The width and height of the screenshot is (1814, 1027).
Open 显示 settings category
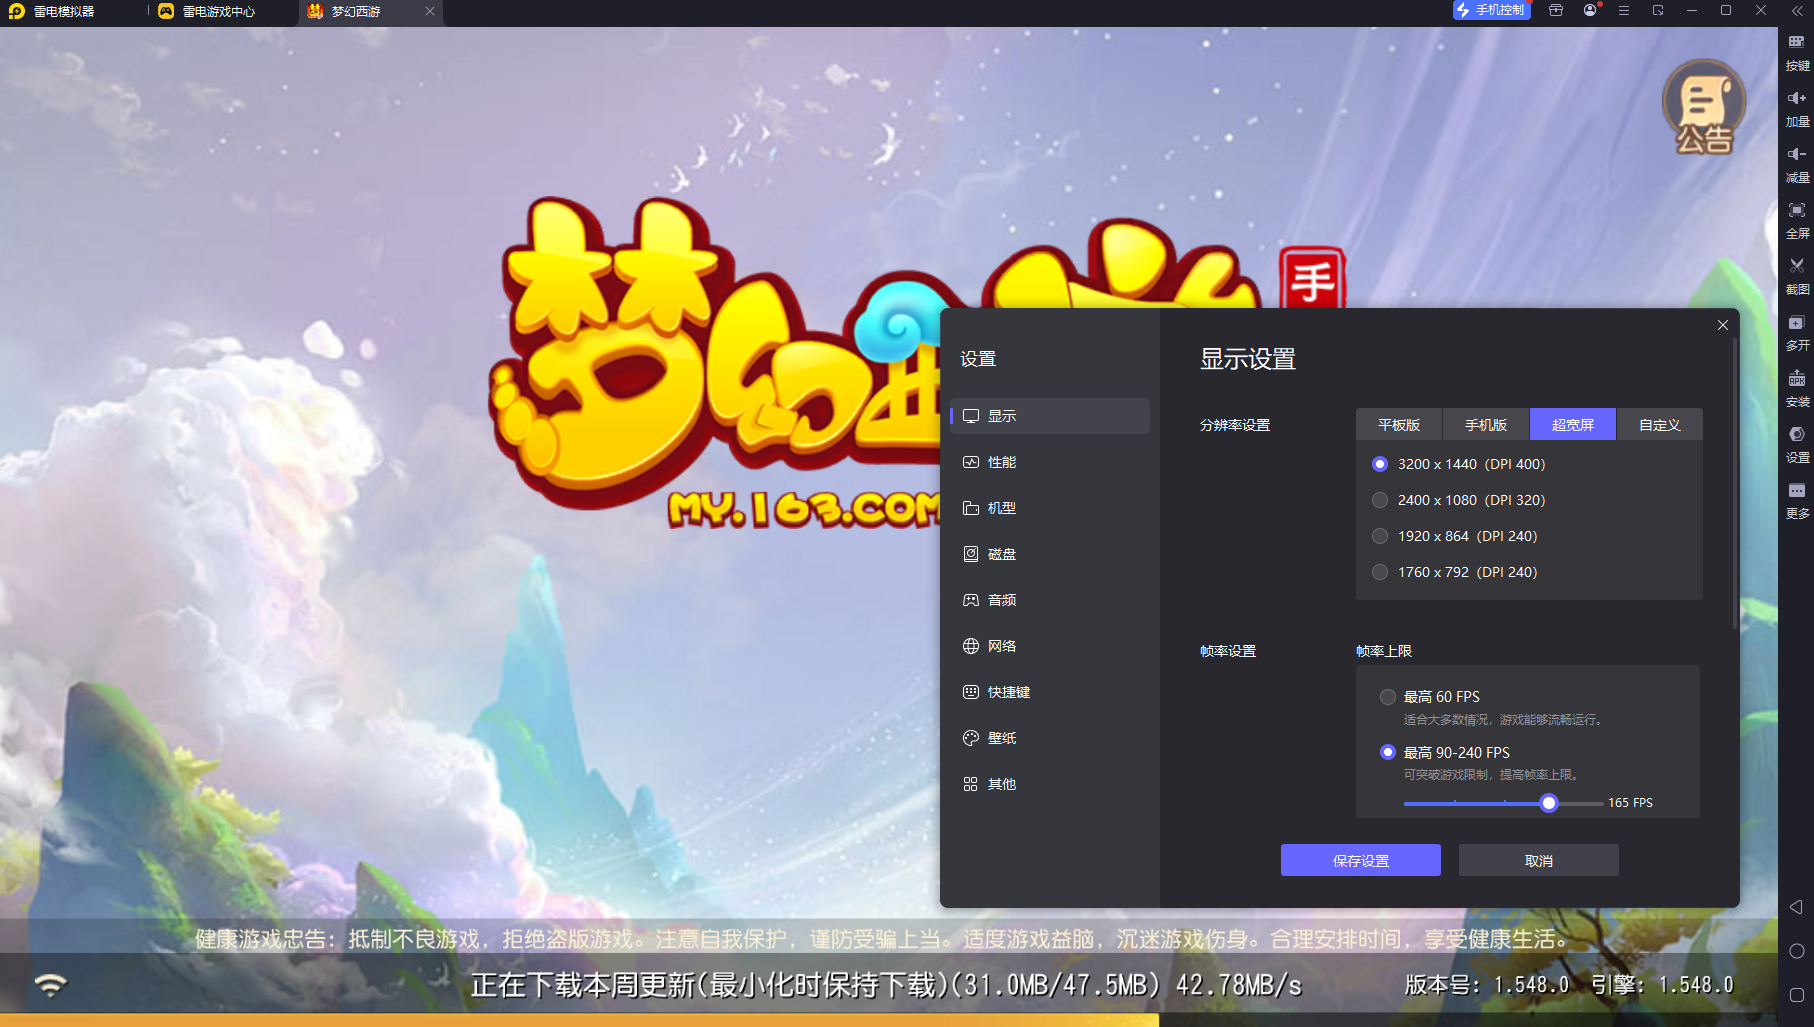pos(1050,416)
